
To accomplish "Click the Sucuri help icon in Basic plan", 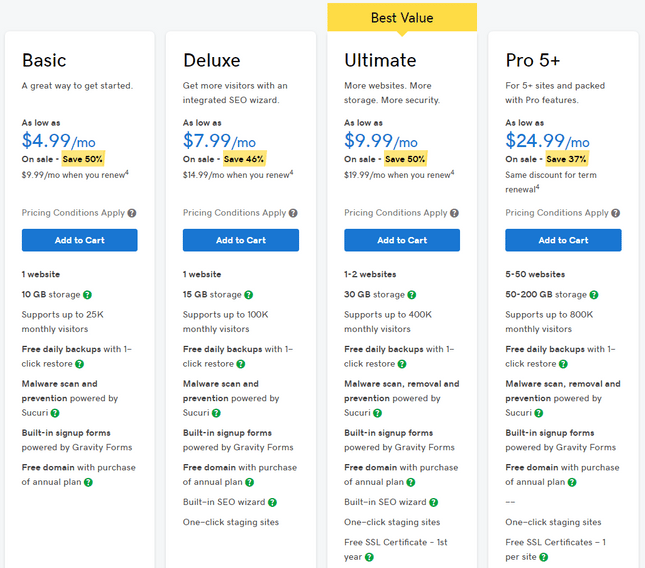I will (55, 413).
